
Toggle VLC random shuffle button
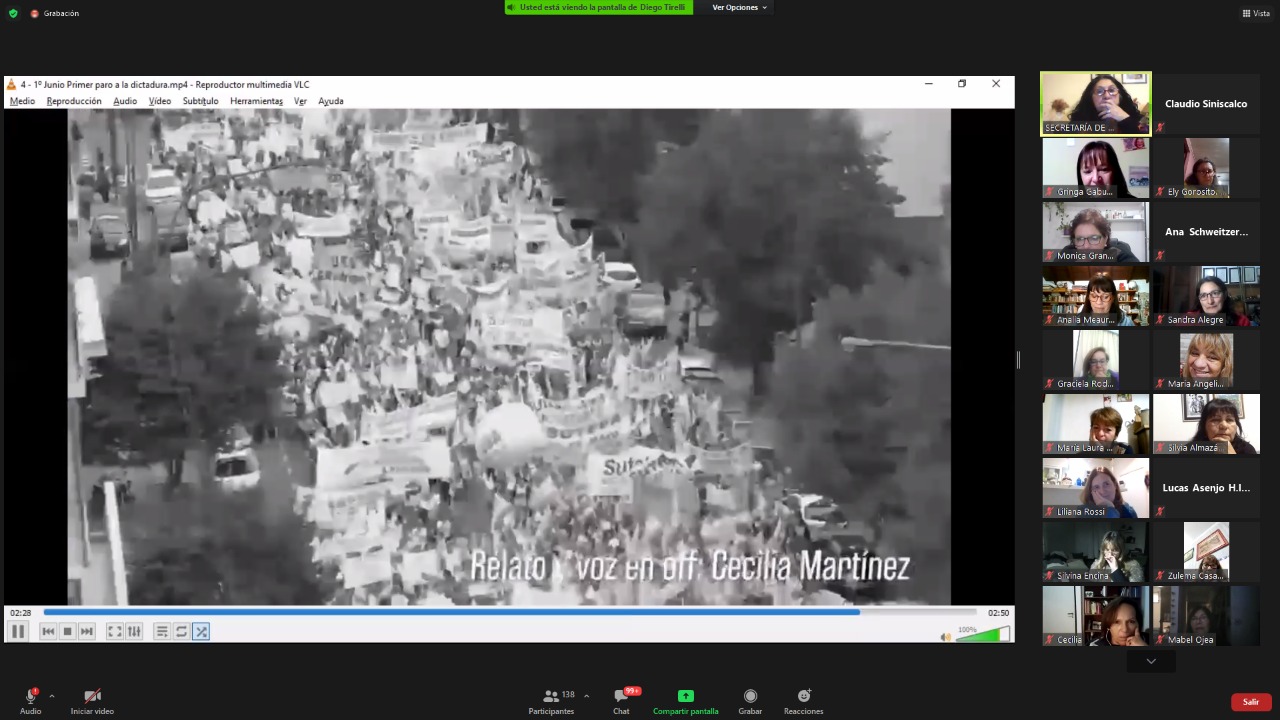pos(201,631)
